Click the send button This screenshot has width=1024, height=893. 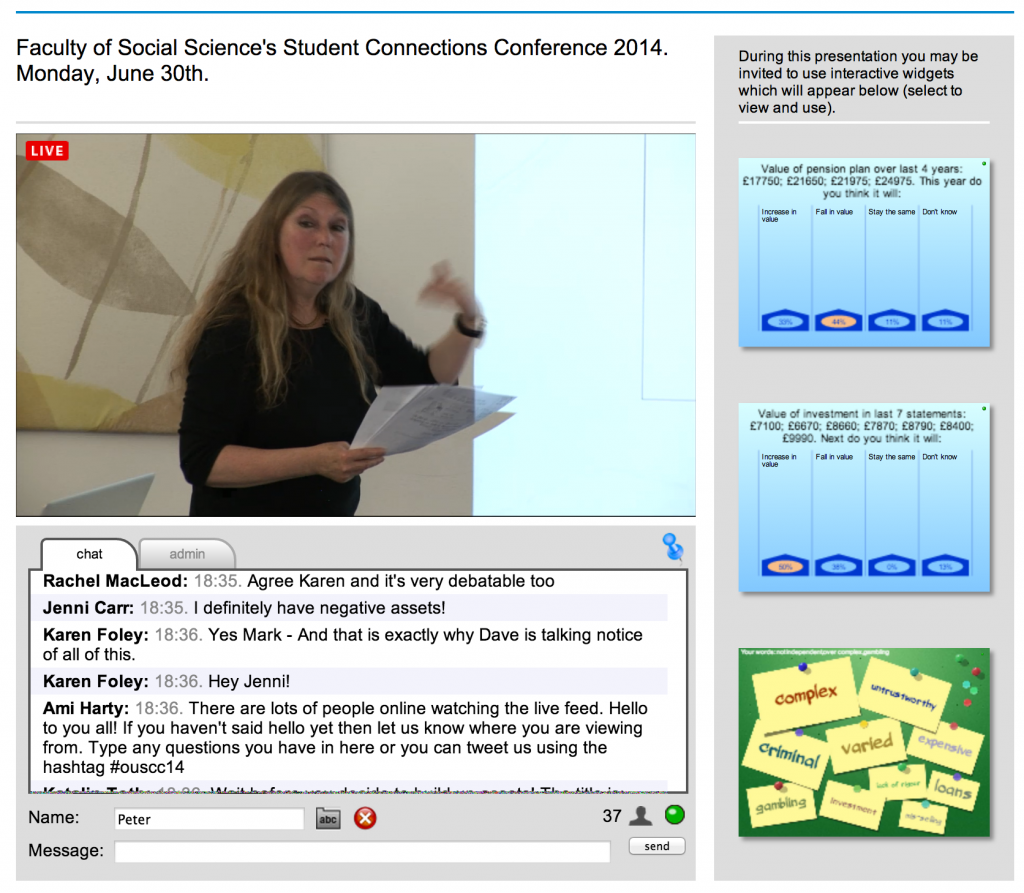tap(656, 846)
